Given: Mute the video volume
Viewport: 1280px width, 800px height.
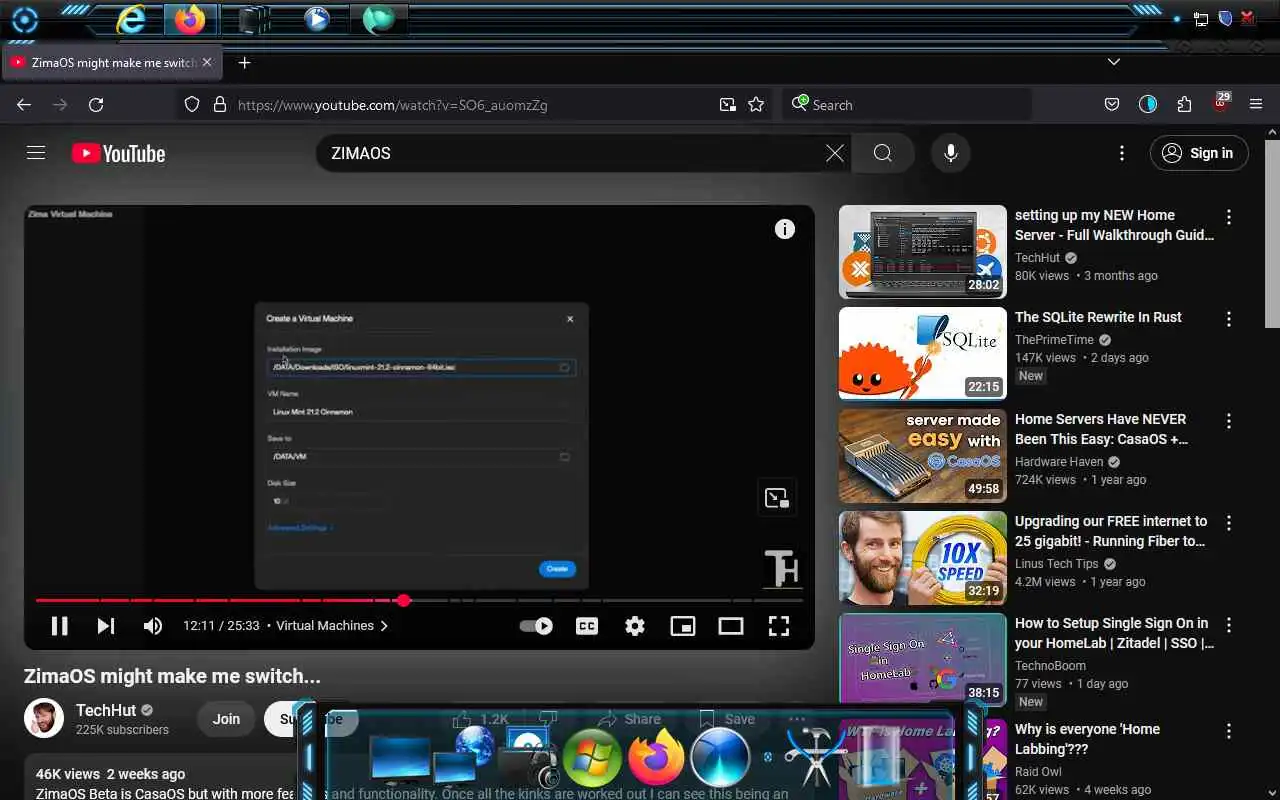Looking at the screenshot, I should pyautogui.click(x=153, y=626).
